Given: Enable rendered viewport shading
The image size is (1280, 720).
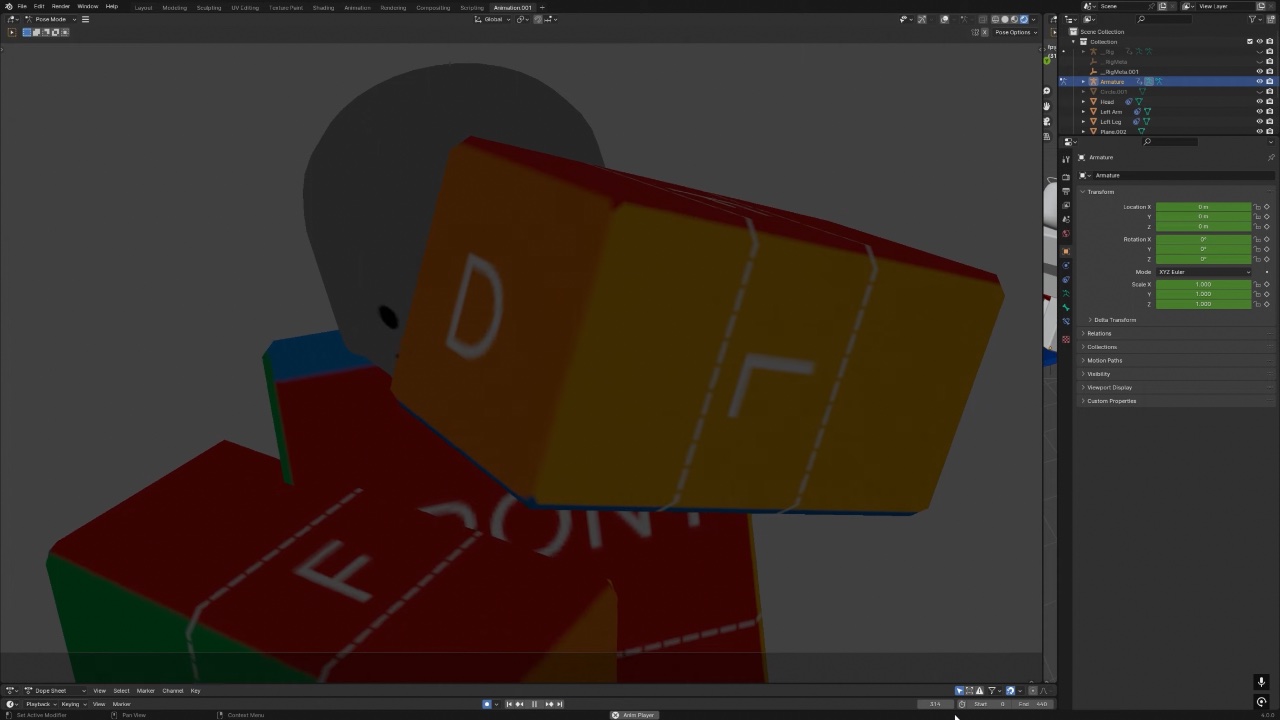Looking at the screenshot, I should pos(1024,19).
